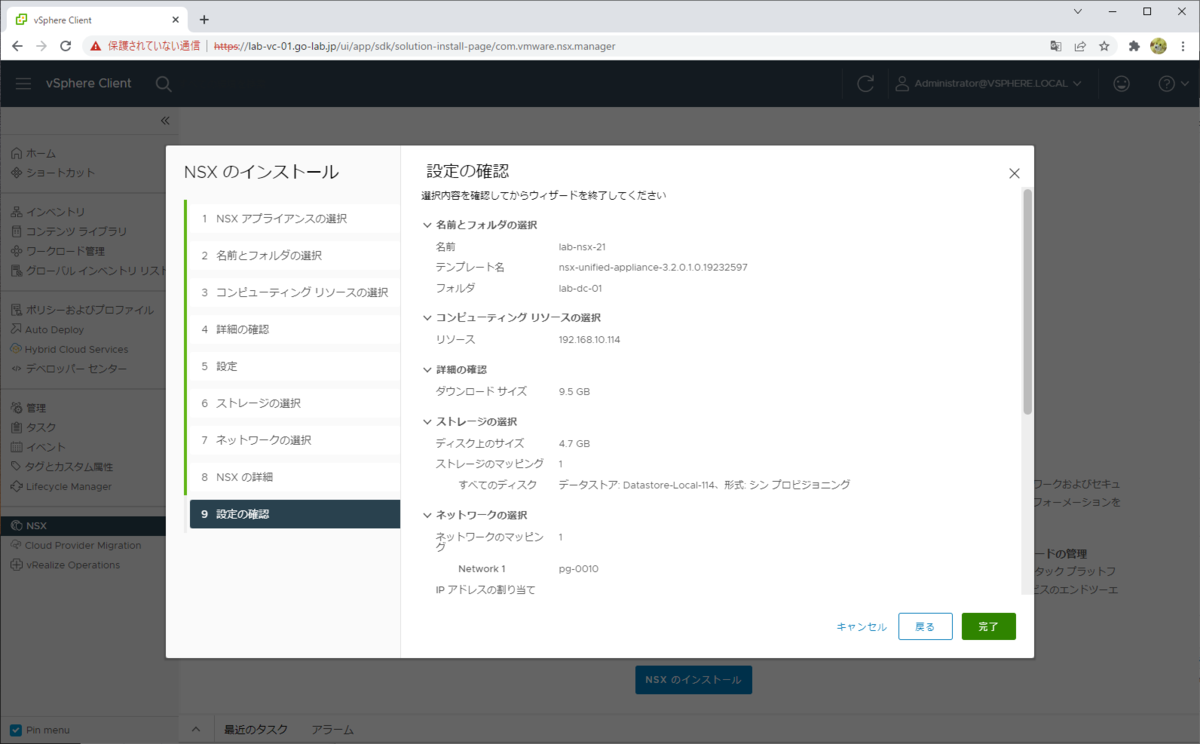Screen dimensions: 1200x744
Task: Open the Administrator@VSPHERE.LOCAL user dropdown
Action: (x=988, y=84)
